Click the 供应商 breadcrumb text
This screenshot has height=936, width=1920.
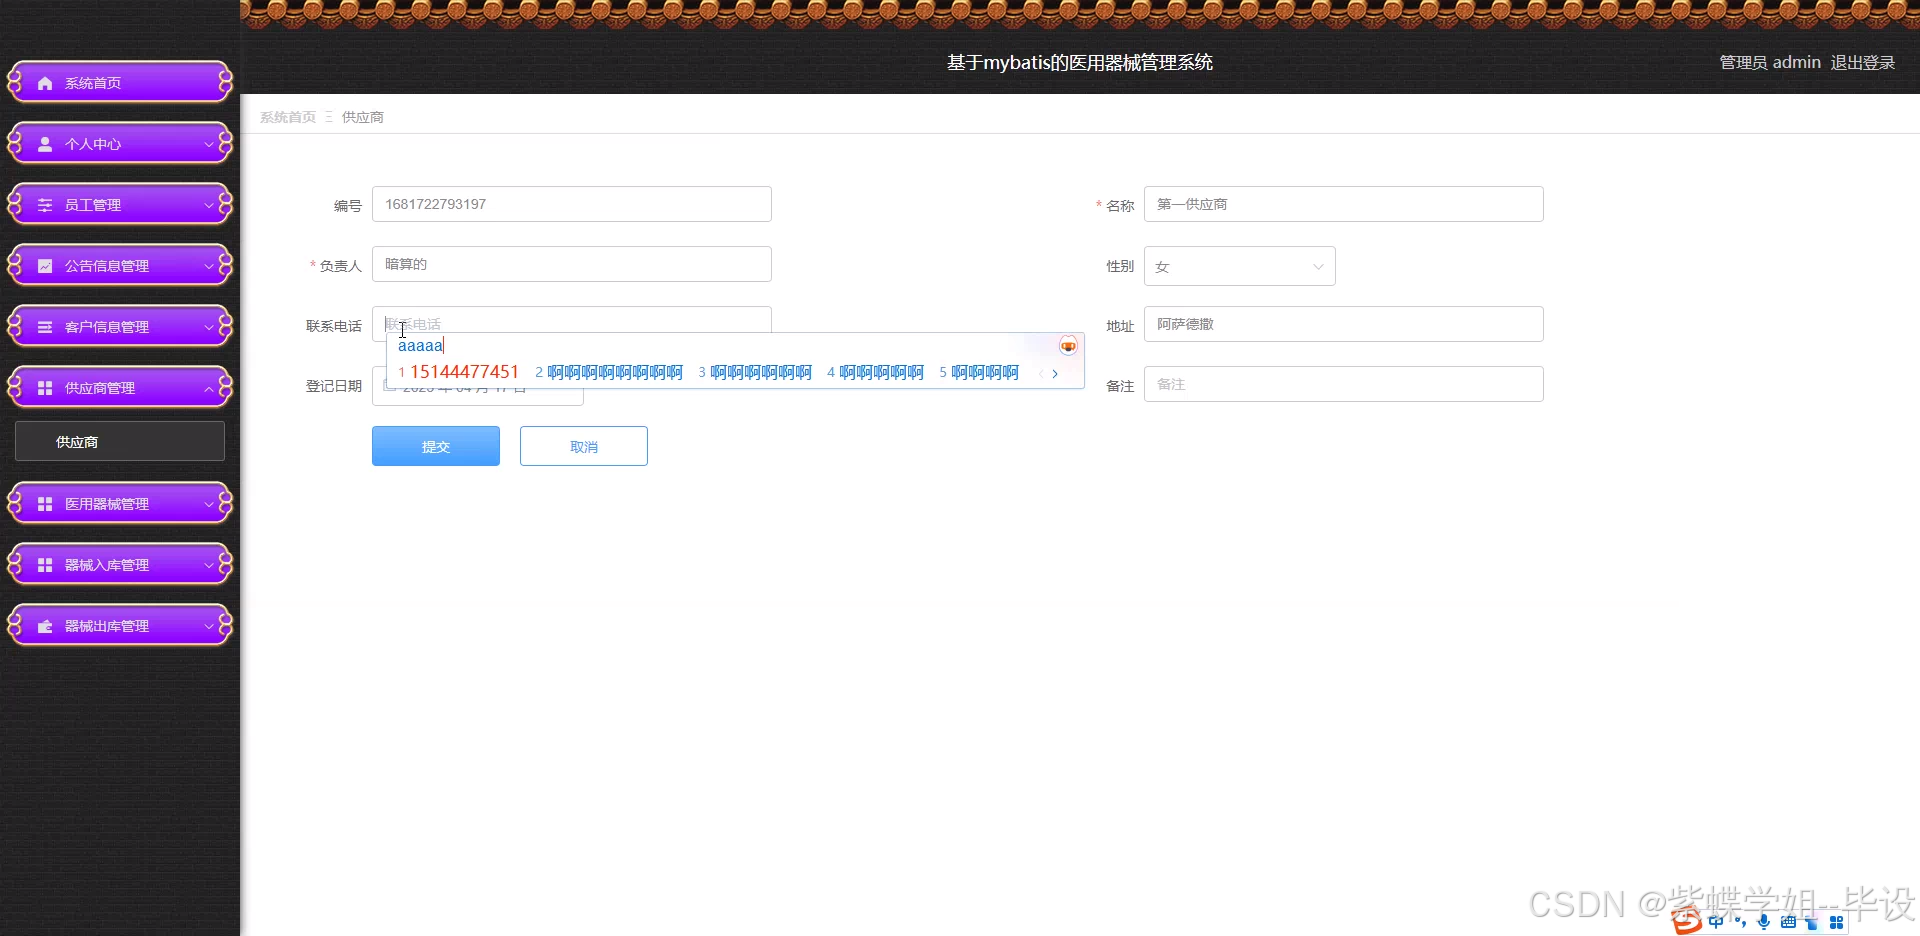click(363, 117)
